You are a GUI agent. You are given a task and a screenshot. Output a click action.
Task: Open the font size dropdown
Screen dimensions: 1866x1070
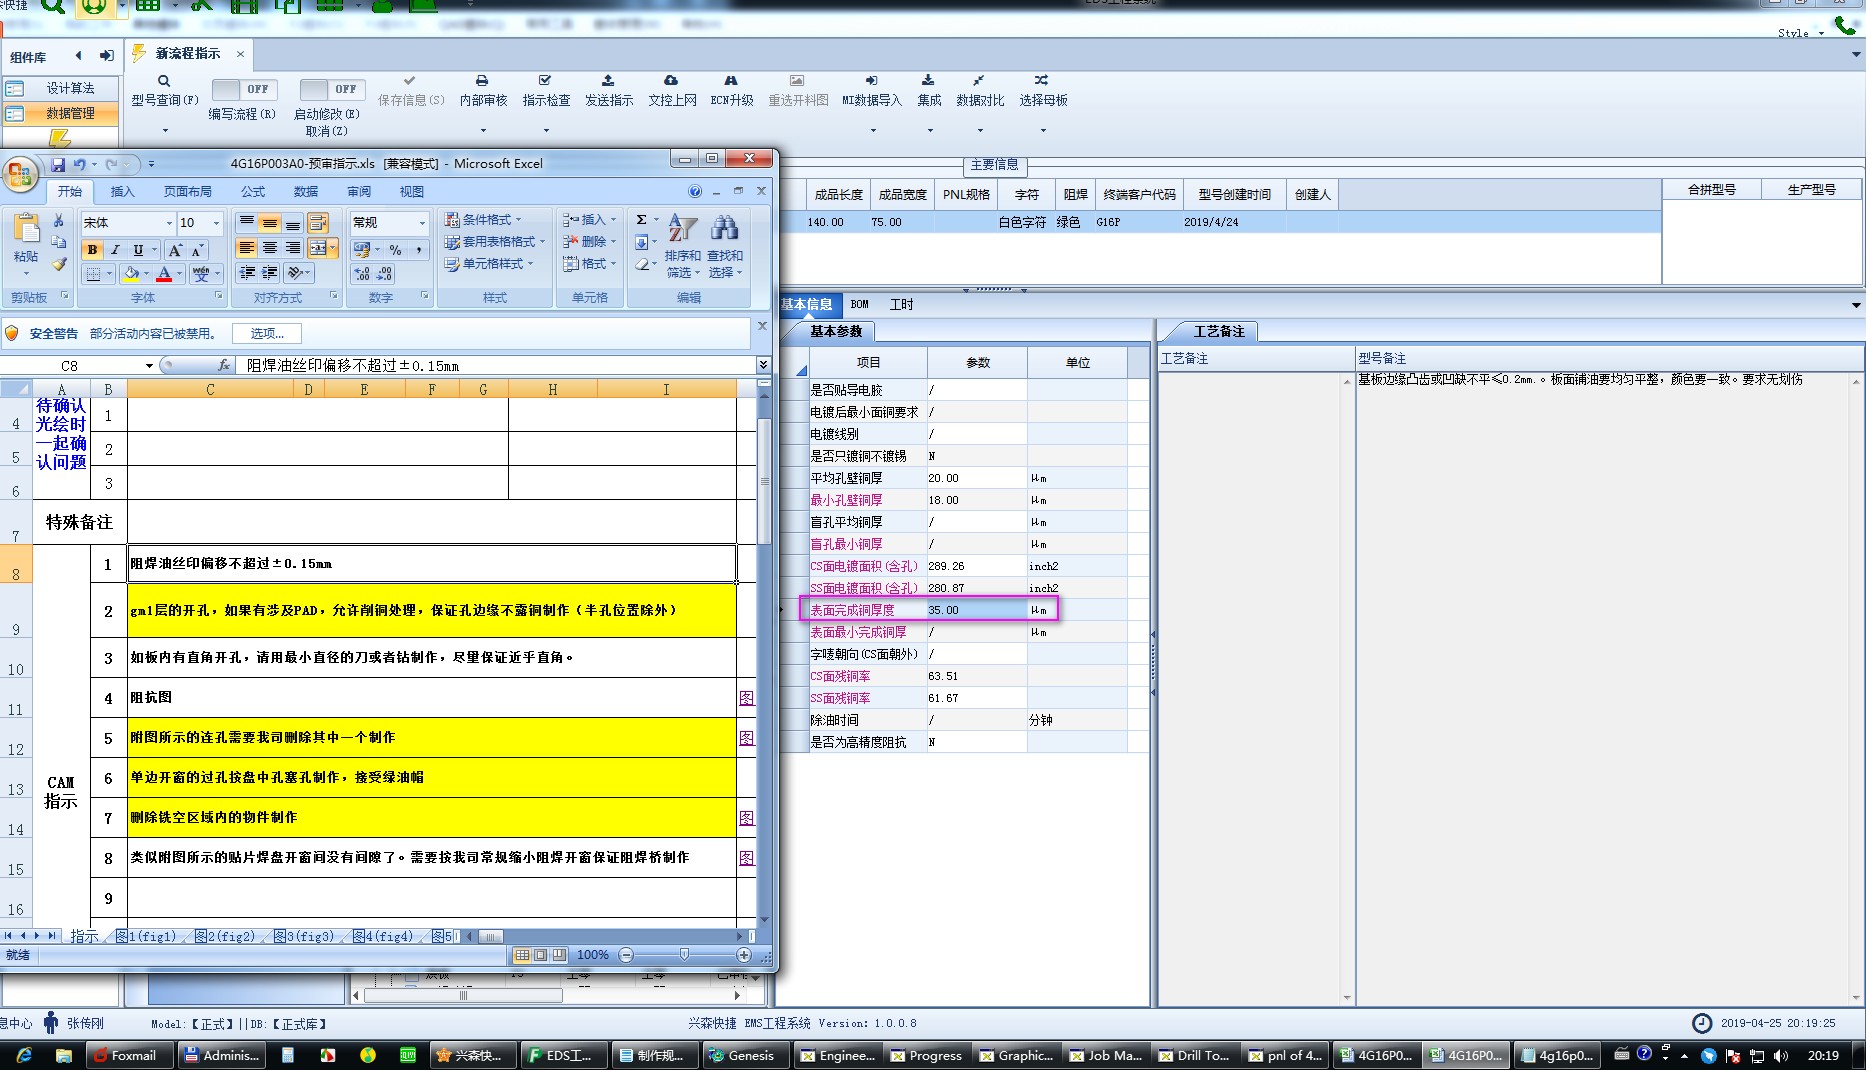point(216,223)
